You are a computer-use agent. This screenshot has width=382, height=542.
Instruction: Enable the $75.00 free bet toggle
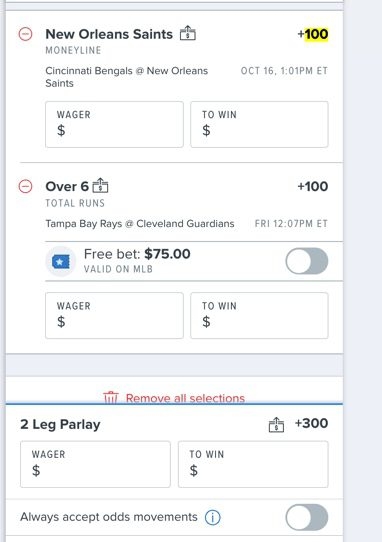tap(307, 261)
